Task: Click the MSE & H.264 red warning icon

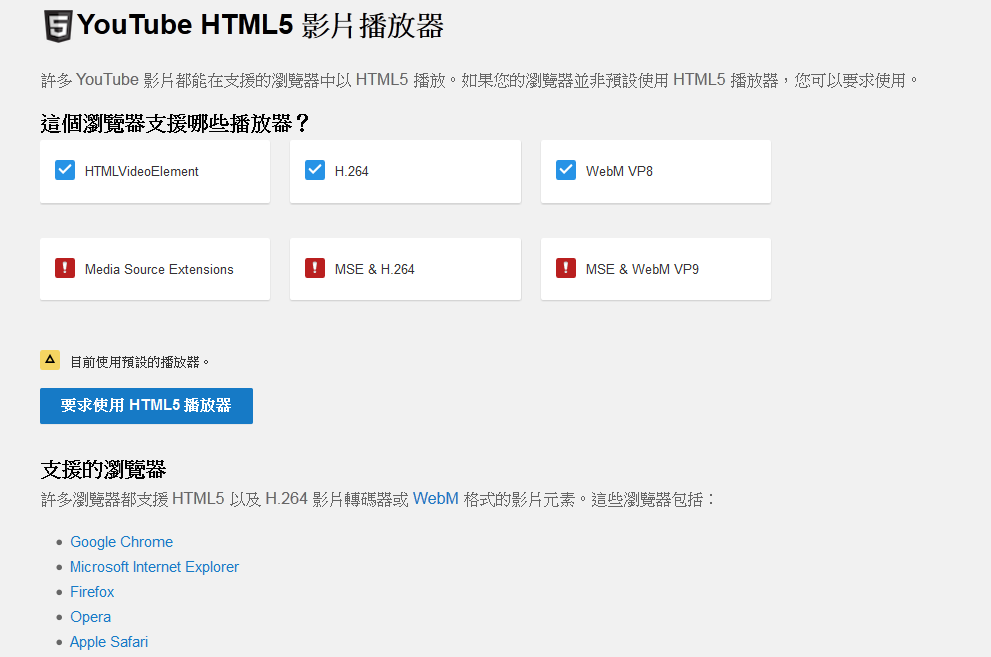Action: coord(315,268)
